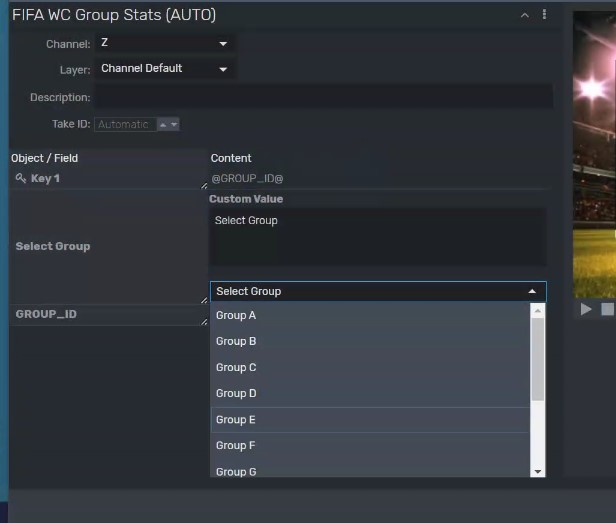Click the dropdown list's scroll-up arrow

click(x=538, y=311)
